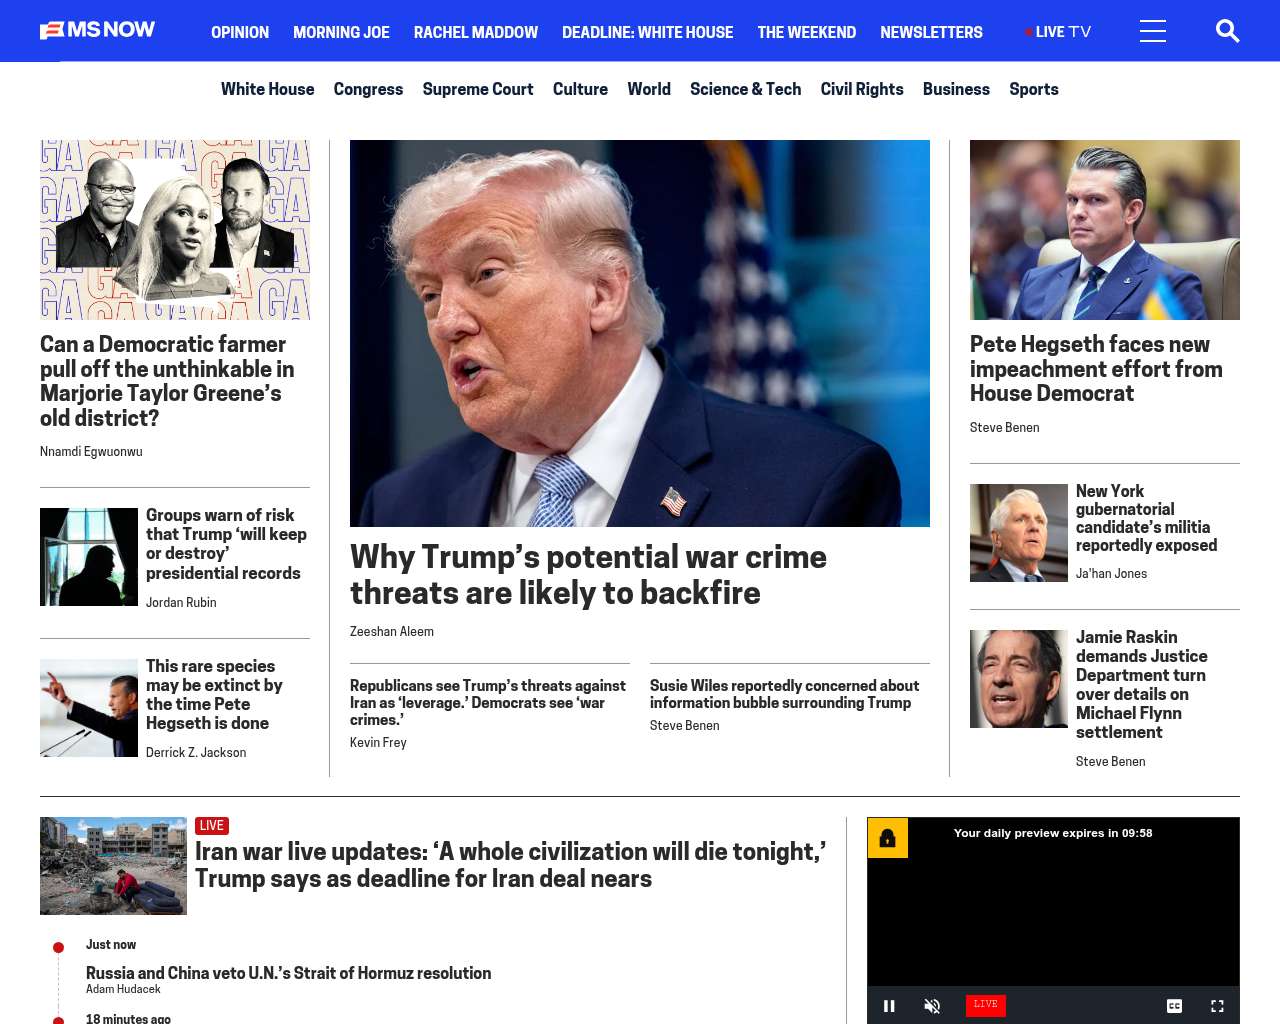Screen dimensions: 1280x1024
Task: Open Newsletters in top navigation
Action: 931,32
